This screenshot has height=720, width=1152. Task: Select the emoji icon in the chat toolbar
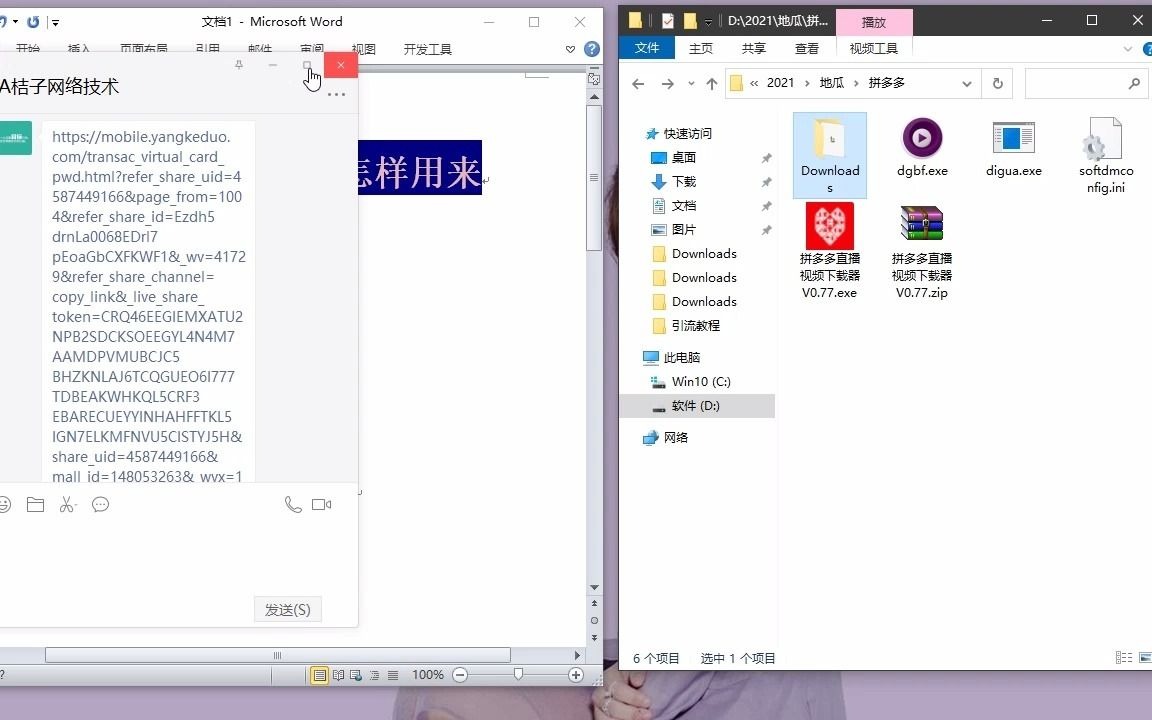[x=6, y=505]
